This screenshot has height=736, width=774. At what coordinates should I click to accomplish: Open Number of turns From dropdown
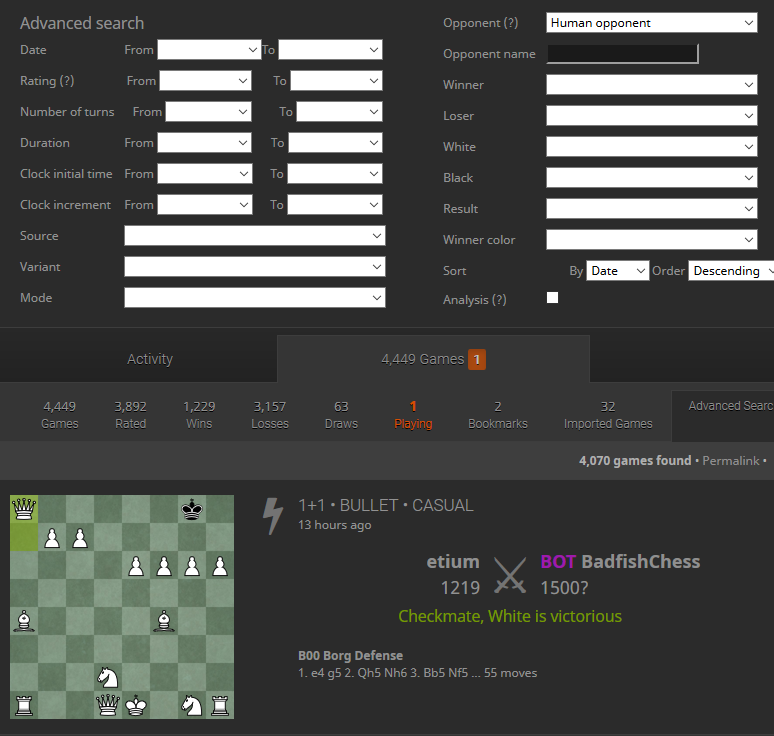tap(208, 112)
